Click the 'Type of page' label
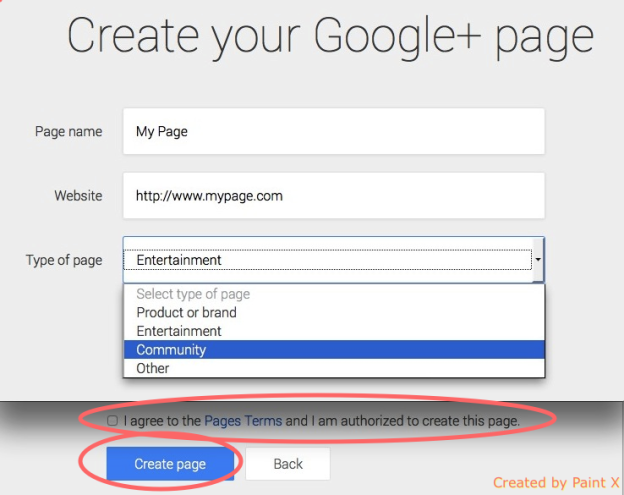The image size is (624, 495). 64,260
